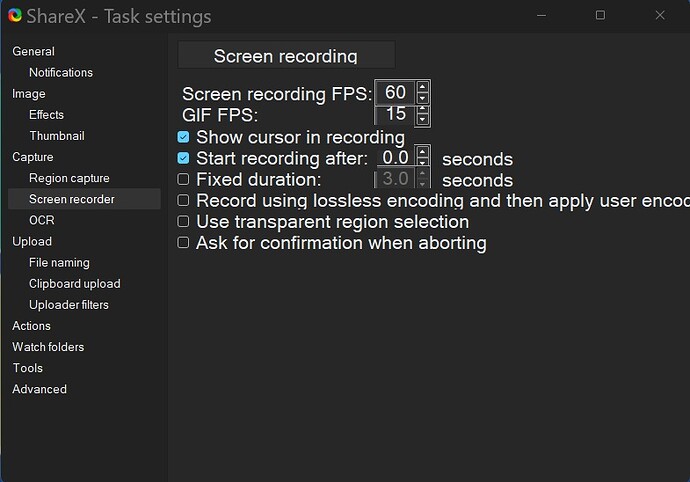Increase GIF FPS with up arrow
Screen dimensions: 690x482
tap(422, 109)
